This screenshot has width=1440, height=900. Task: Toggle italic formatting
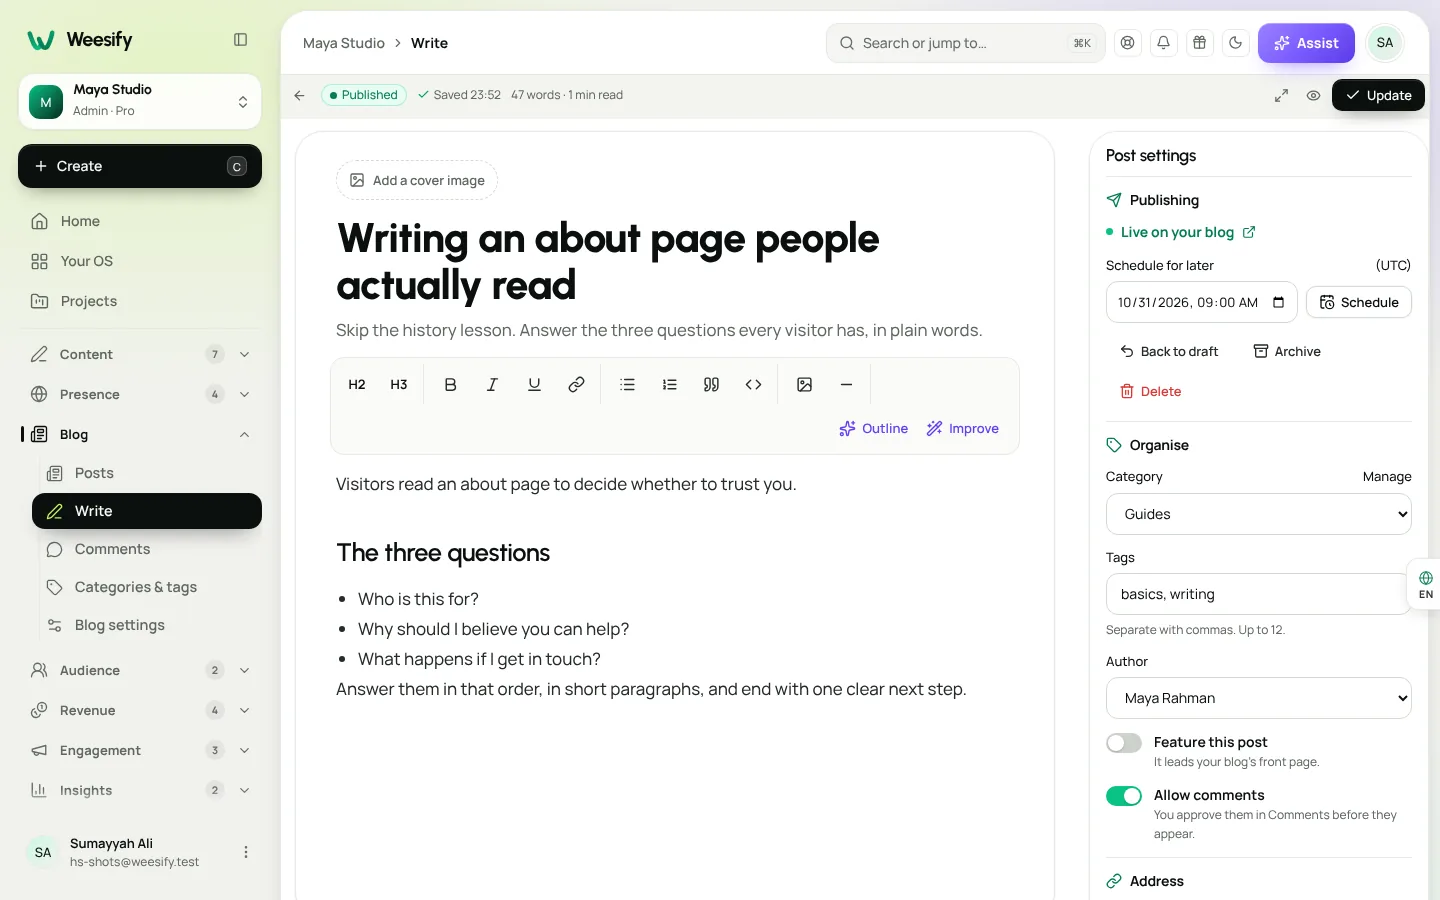tap(492, 384)
